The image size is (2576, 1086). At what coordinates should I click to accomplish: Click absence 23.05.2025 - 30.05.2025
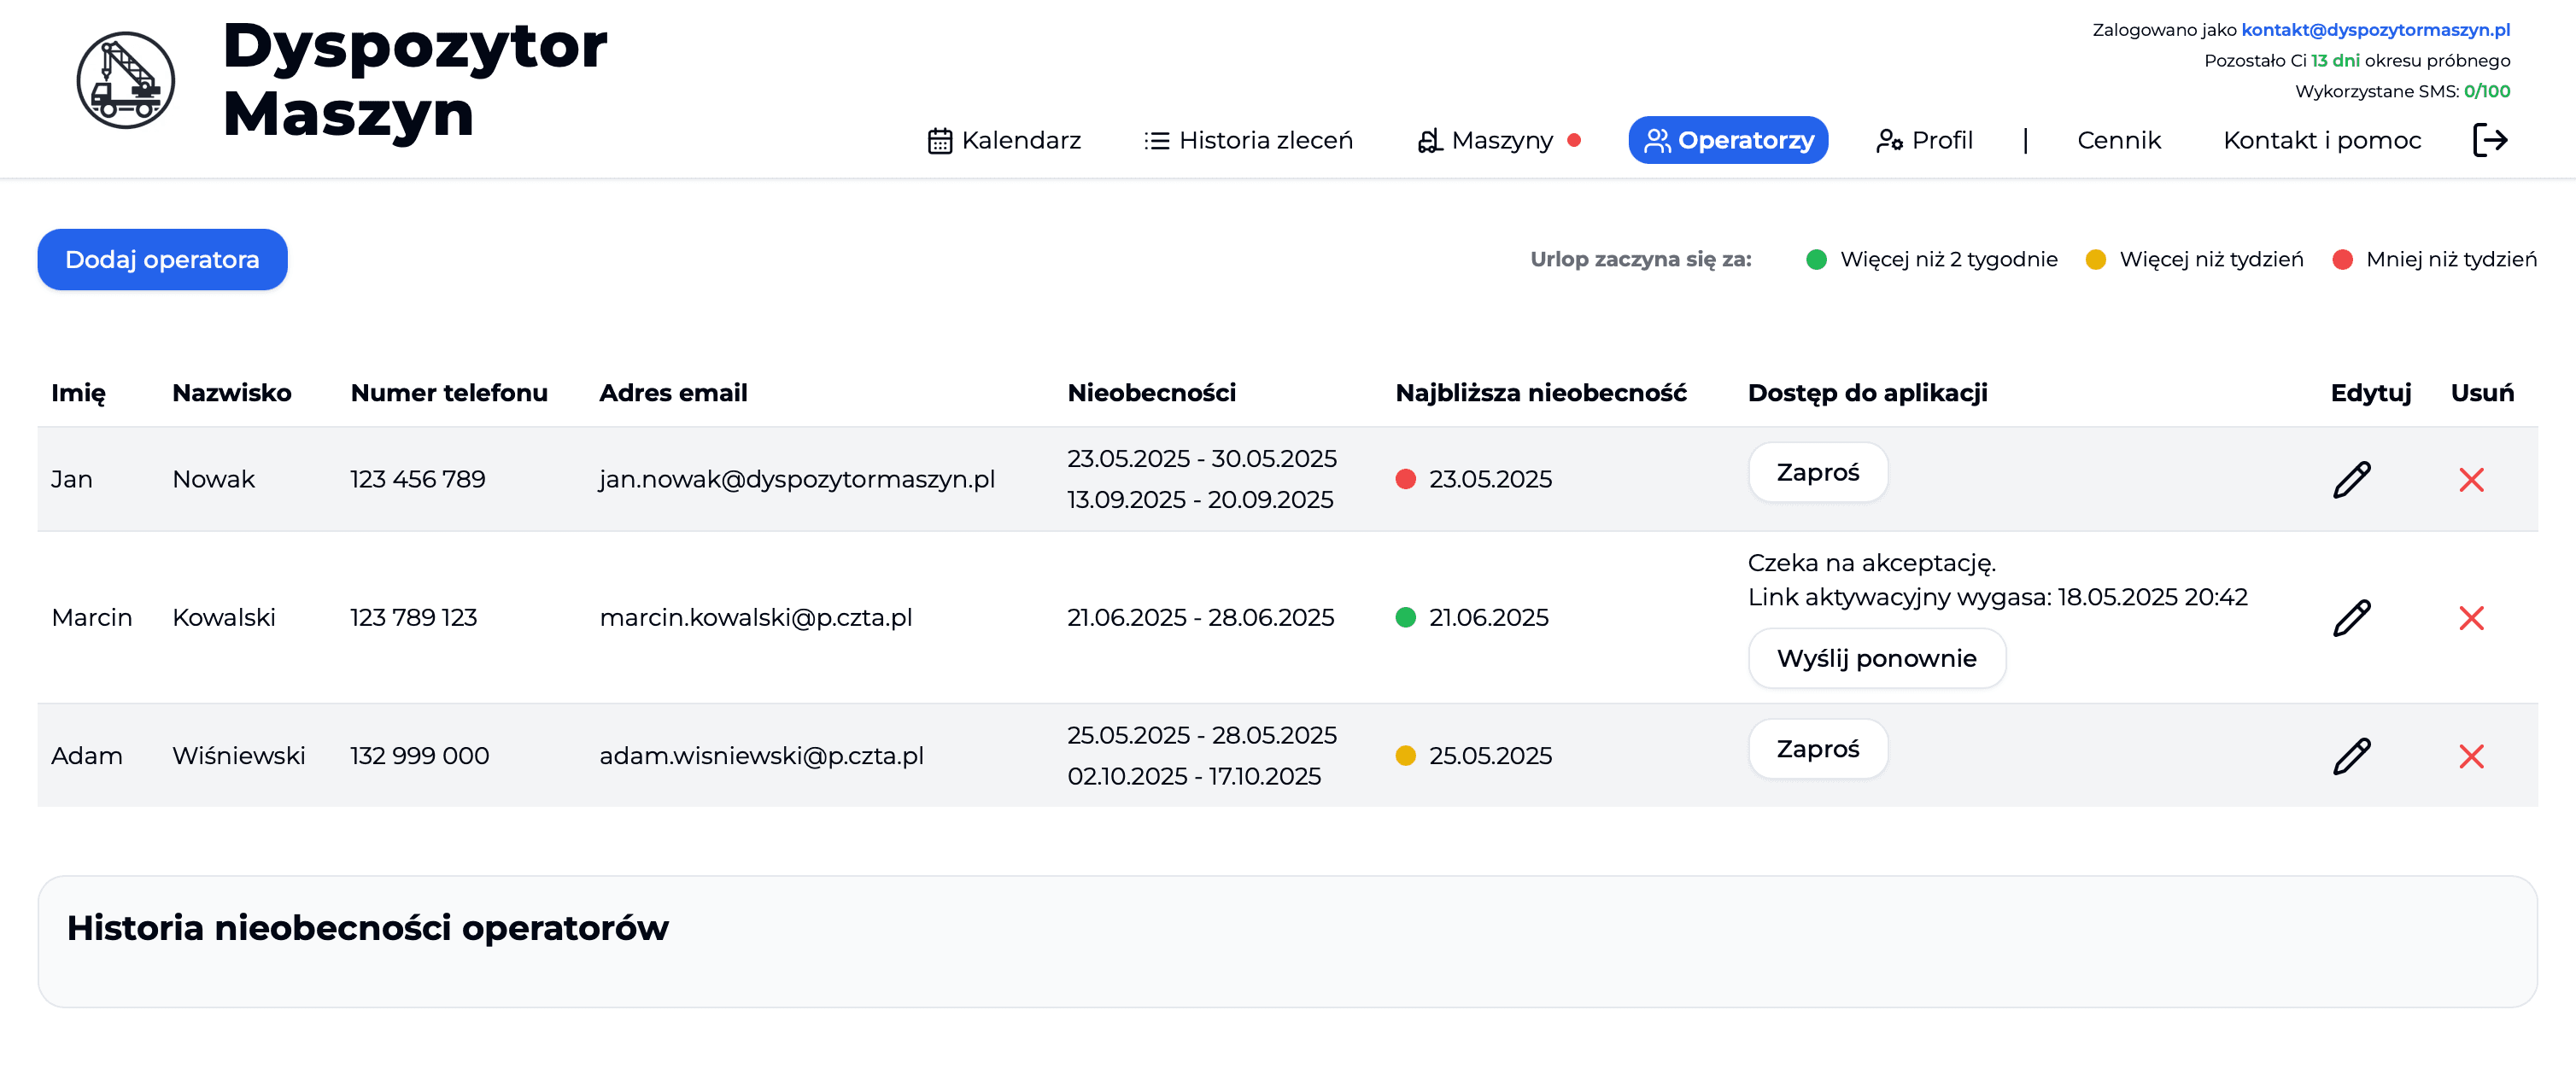[x=1202, y=459]
